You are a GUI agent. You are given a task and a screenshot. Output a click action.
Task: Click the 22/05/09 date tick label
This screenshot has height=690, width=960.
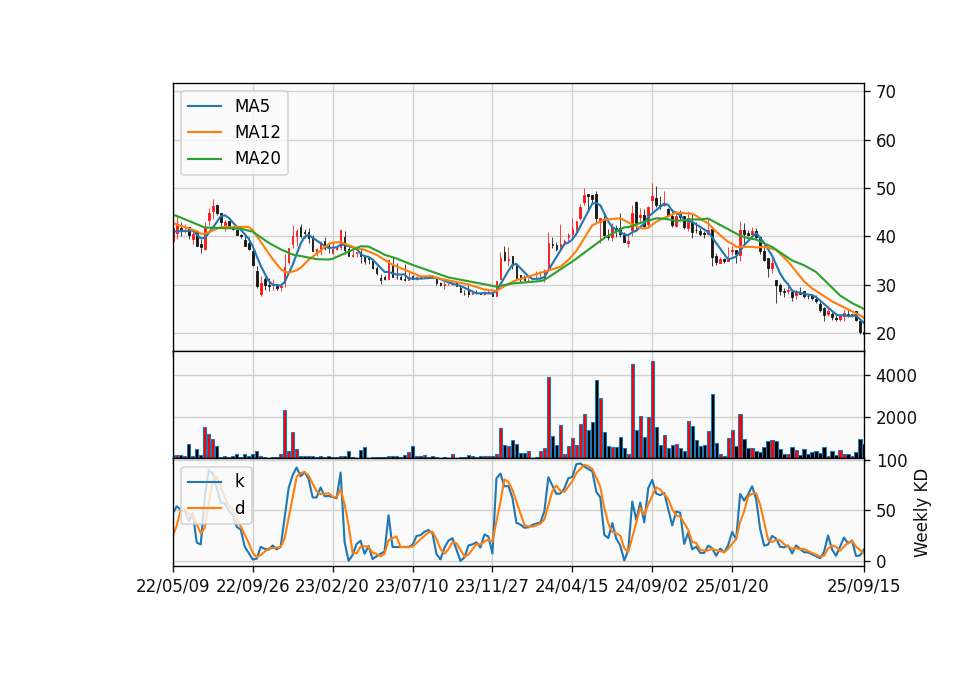tap(173, 586)
